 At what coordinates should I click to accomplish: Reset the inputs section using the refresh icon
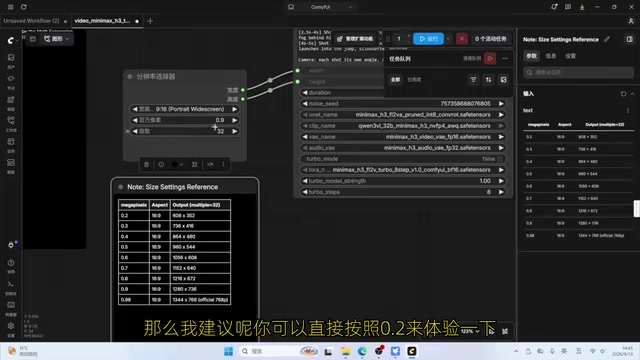[x=623, y=94]
